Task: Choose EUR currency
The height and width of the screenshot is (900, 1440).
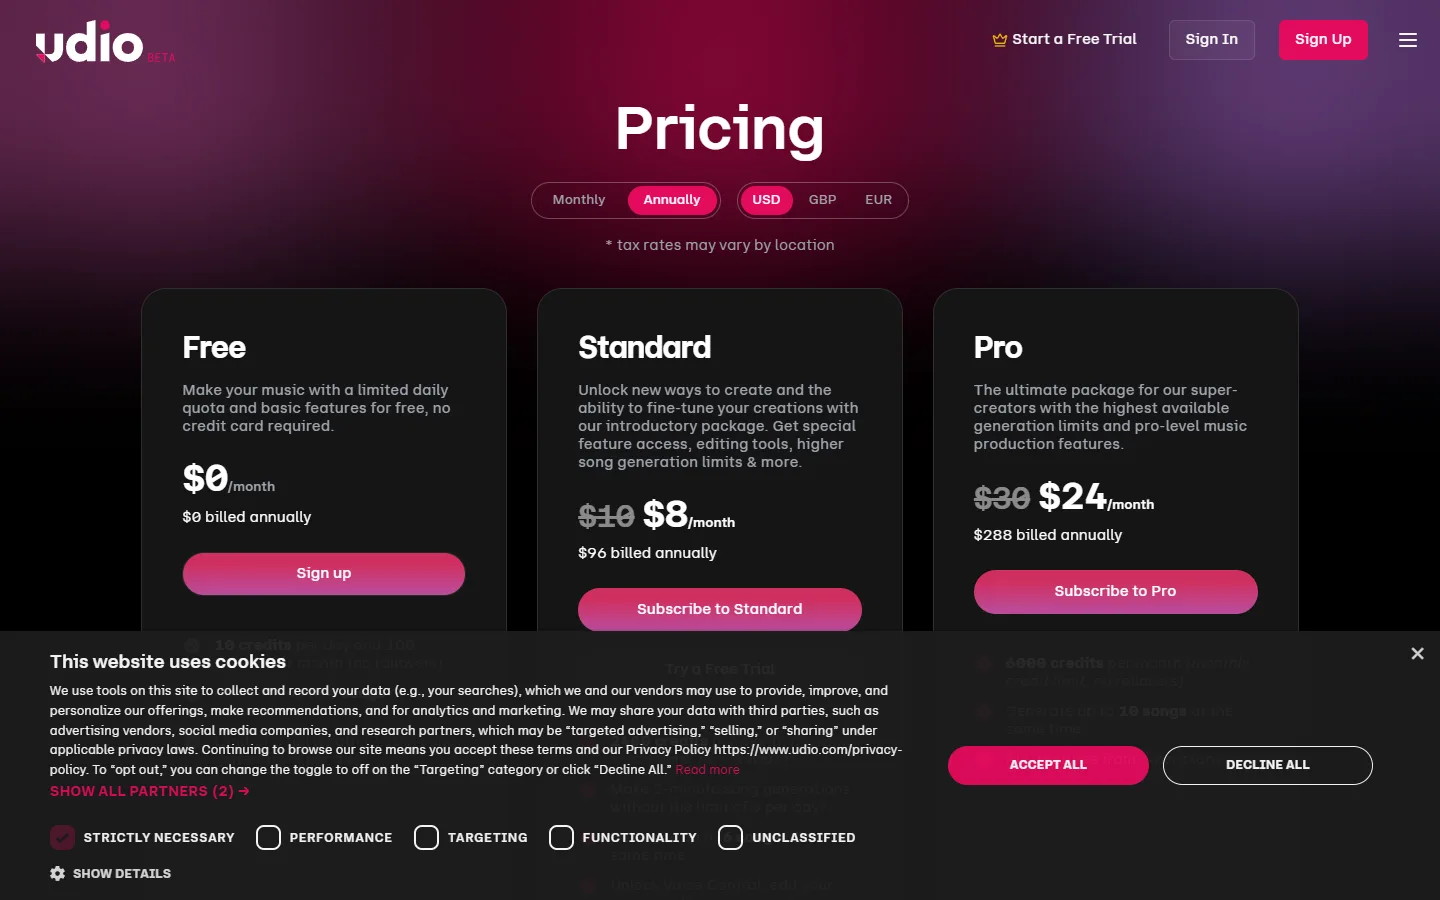Action: click(878, 200)
